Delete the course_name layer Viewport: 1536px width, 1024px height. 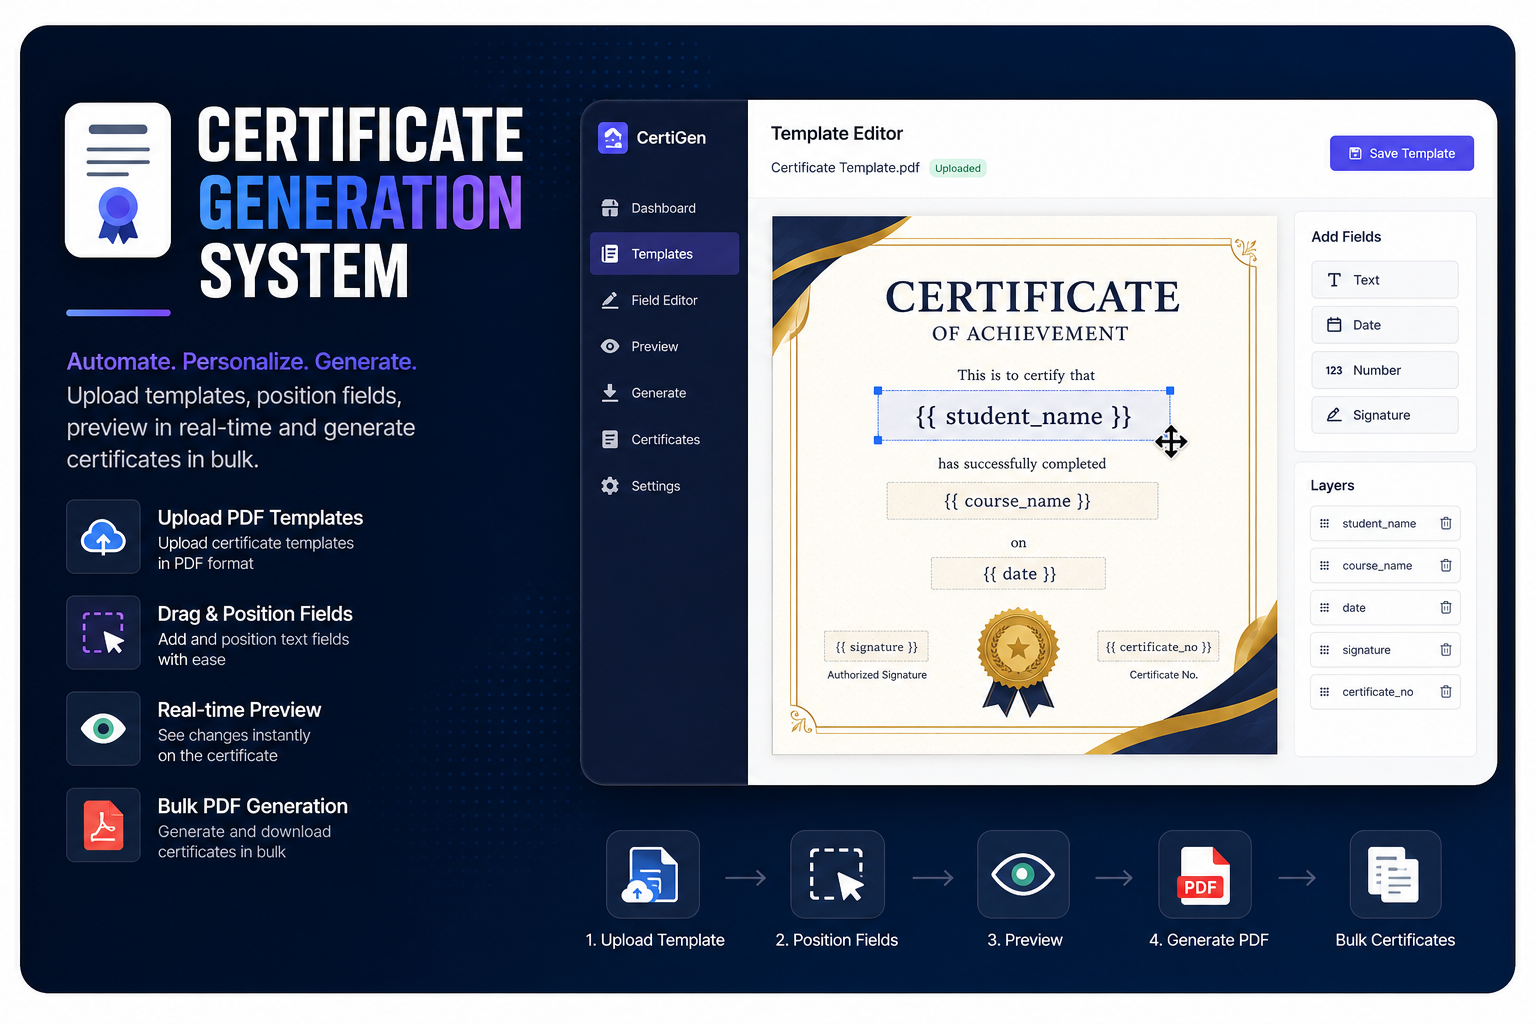1445,565
